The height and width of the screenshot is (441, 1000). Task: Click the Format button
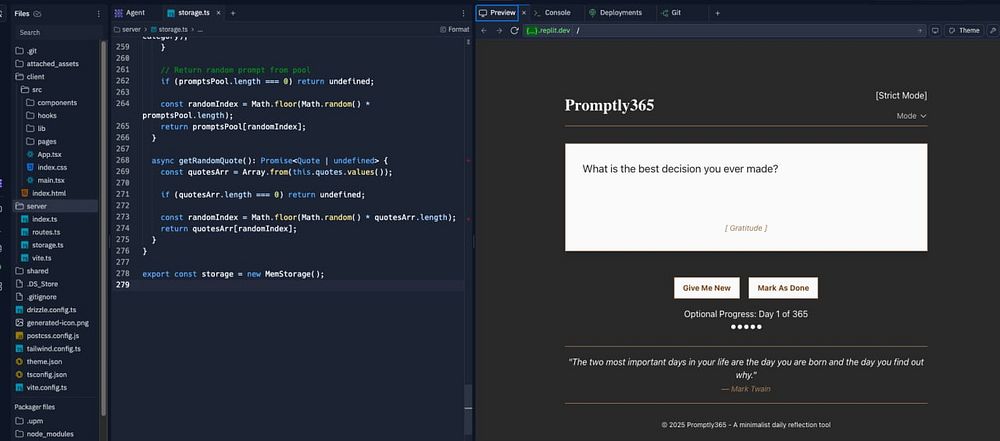454,29
